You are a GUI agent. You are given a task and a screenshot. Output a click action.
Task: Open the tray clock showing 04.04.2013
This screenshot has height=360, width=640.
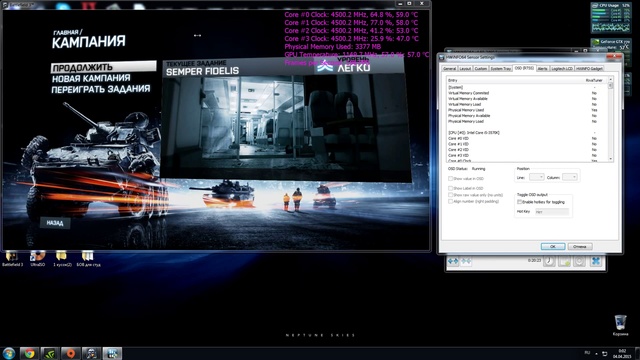pos(622,353)
